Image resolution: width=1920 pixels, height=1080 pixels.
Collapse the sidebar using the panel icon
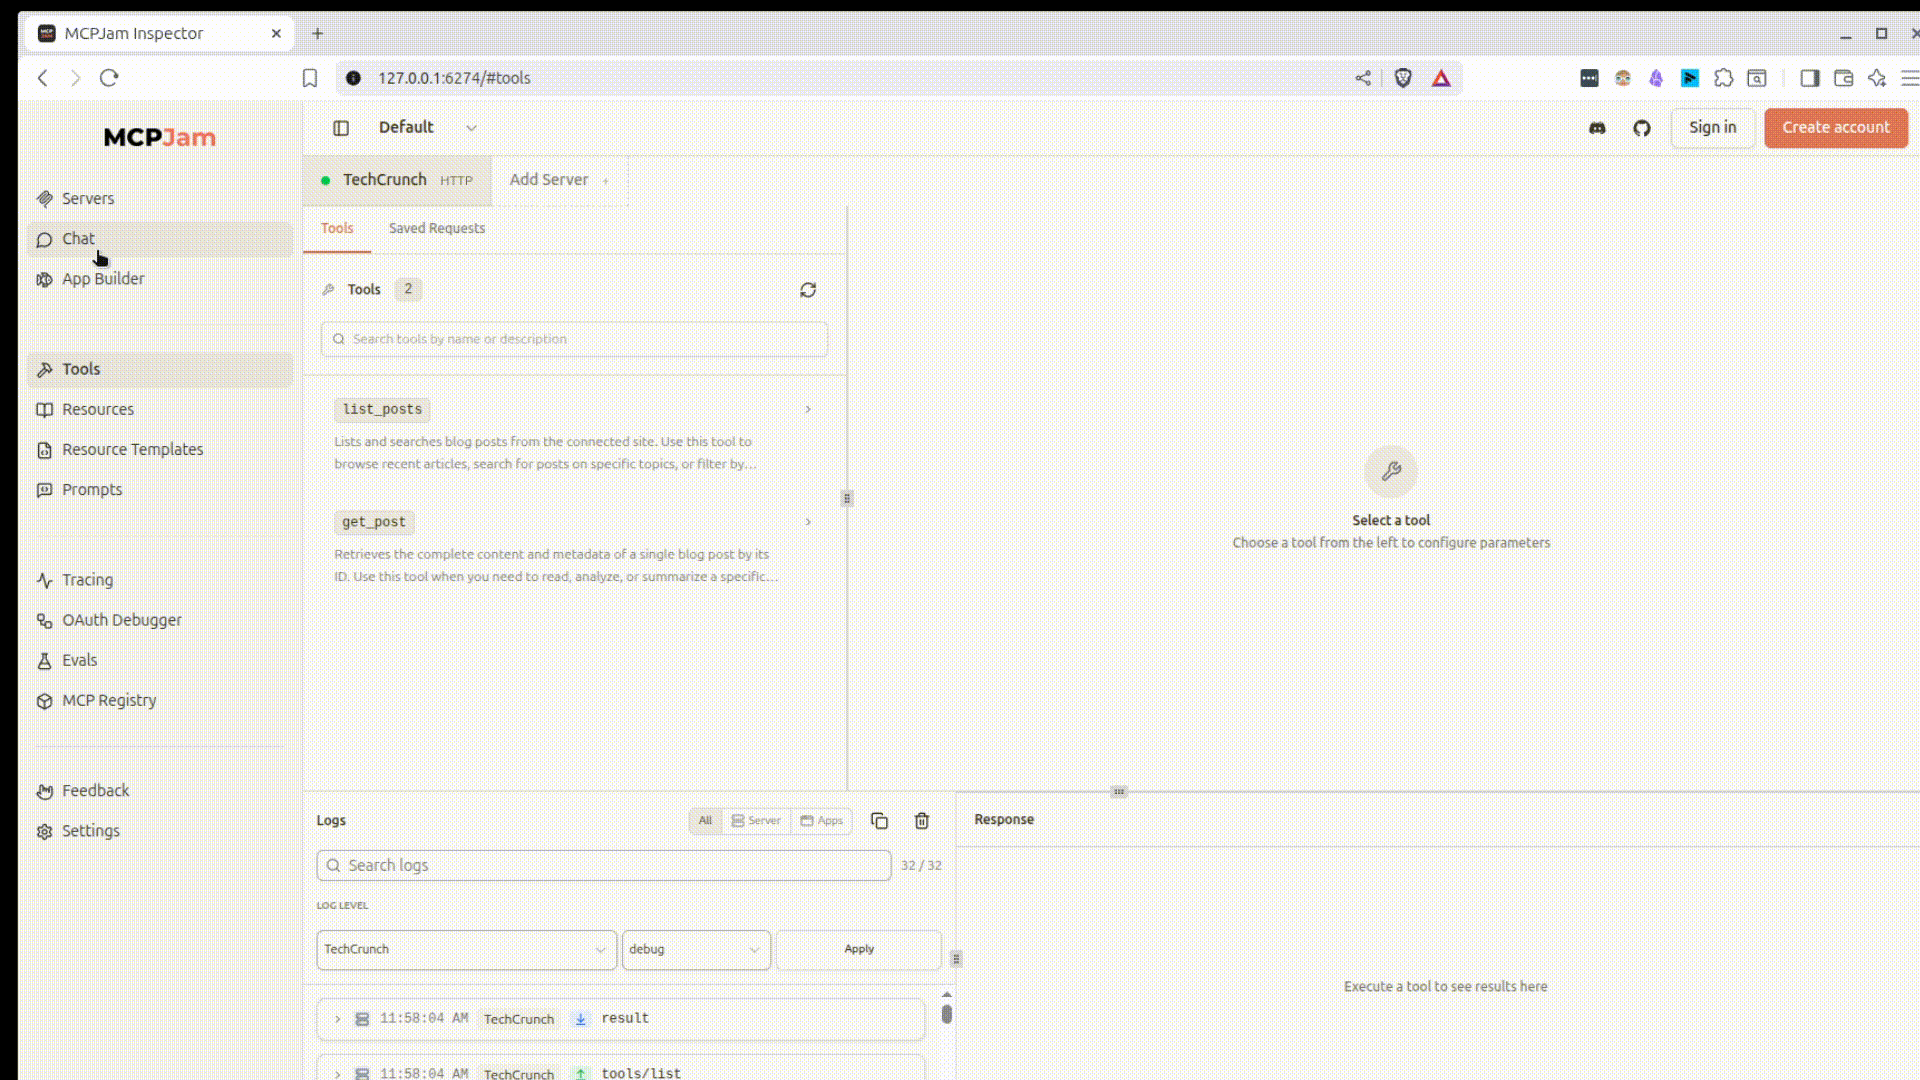pyautogui.click(x=341, y=128)
